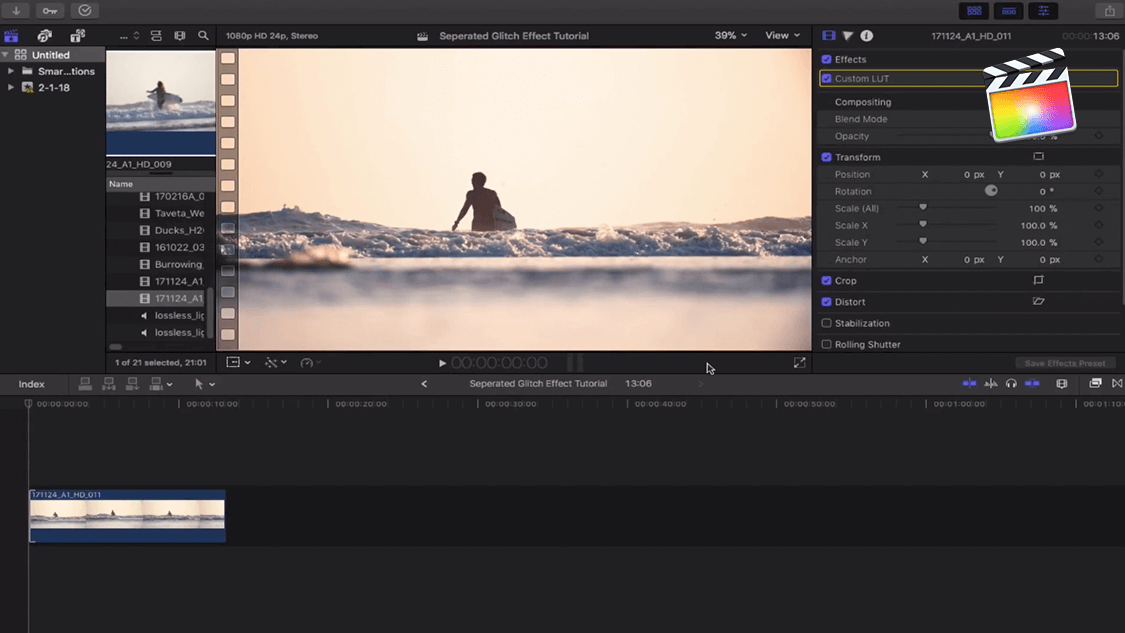Image resolution: width=1125 pixels, height=633 pixels.
Task: Open the timeline Index tab
Action: (32, 384)
